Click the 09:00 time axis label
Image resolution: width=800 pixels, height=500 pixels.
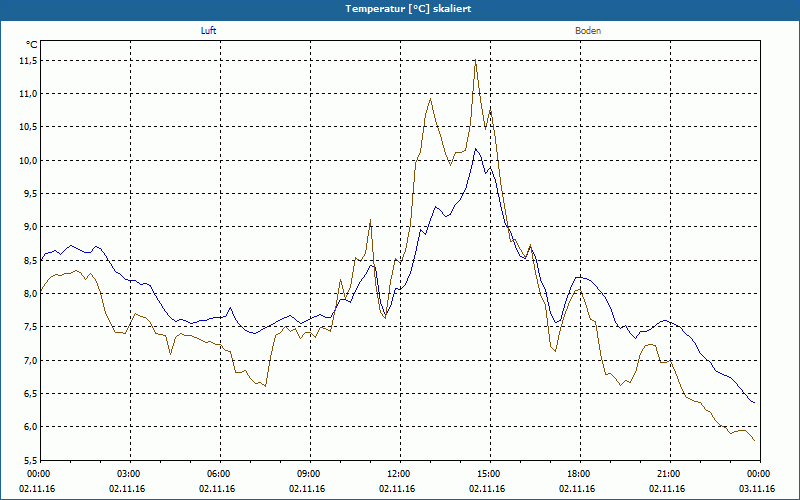pos(309,474)
